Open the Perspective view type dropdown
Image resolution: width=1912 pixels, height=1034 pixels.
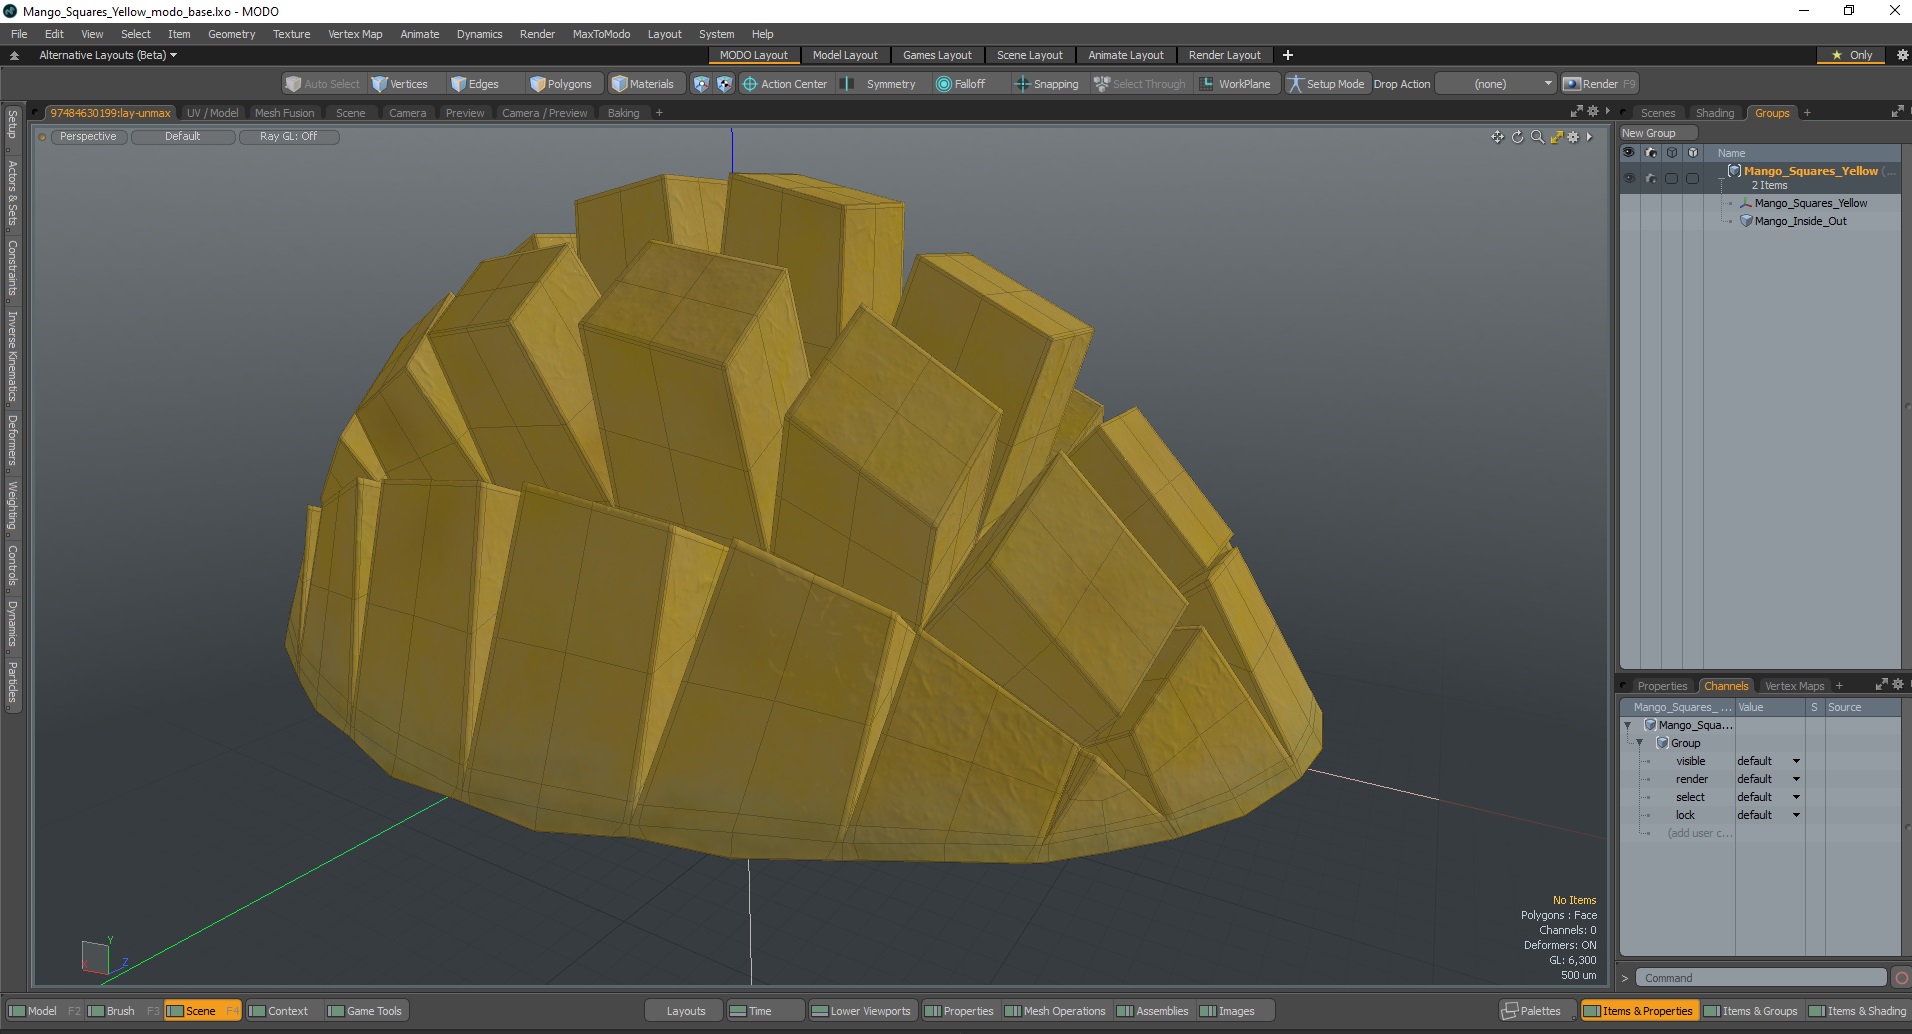coord(88,136)
